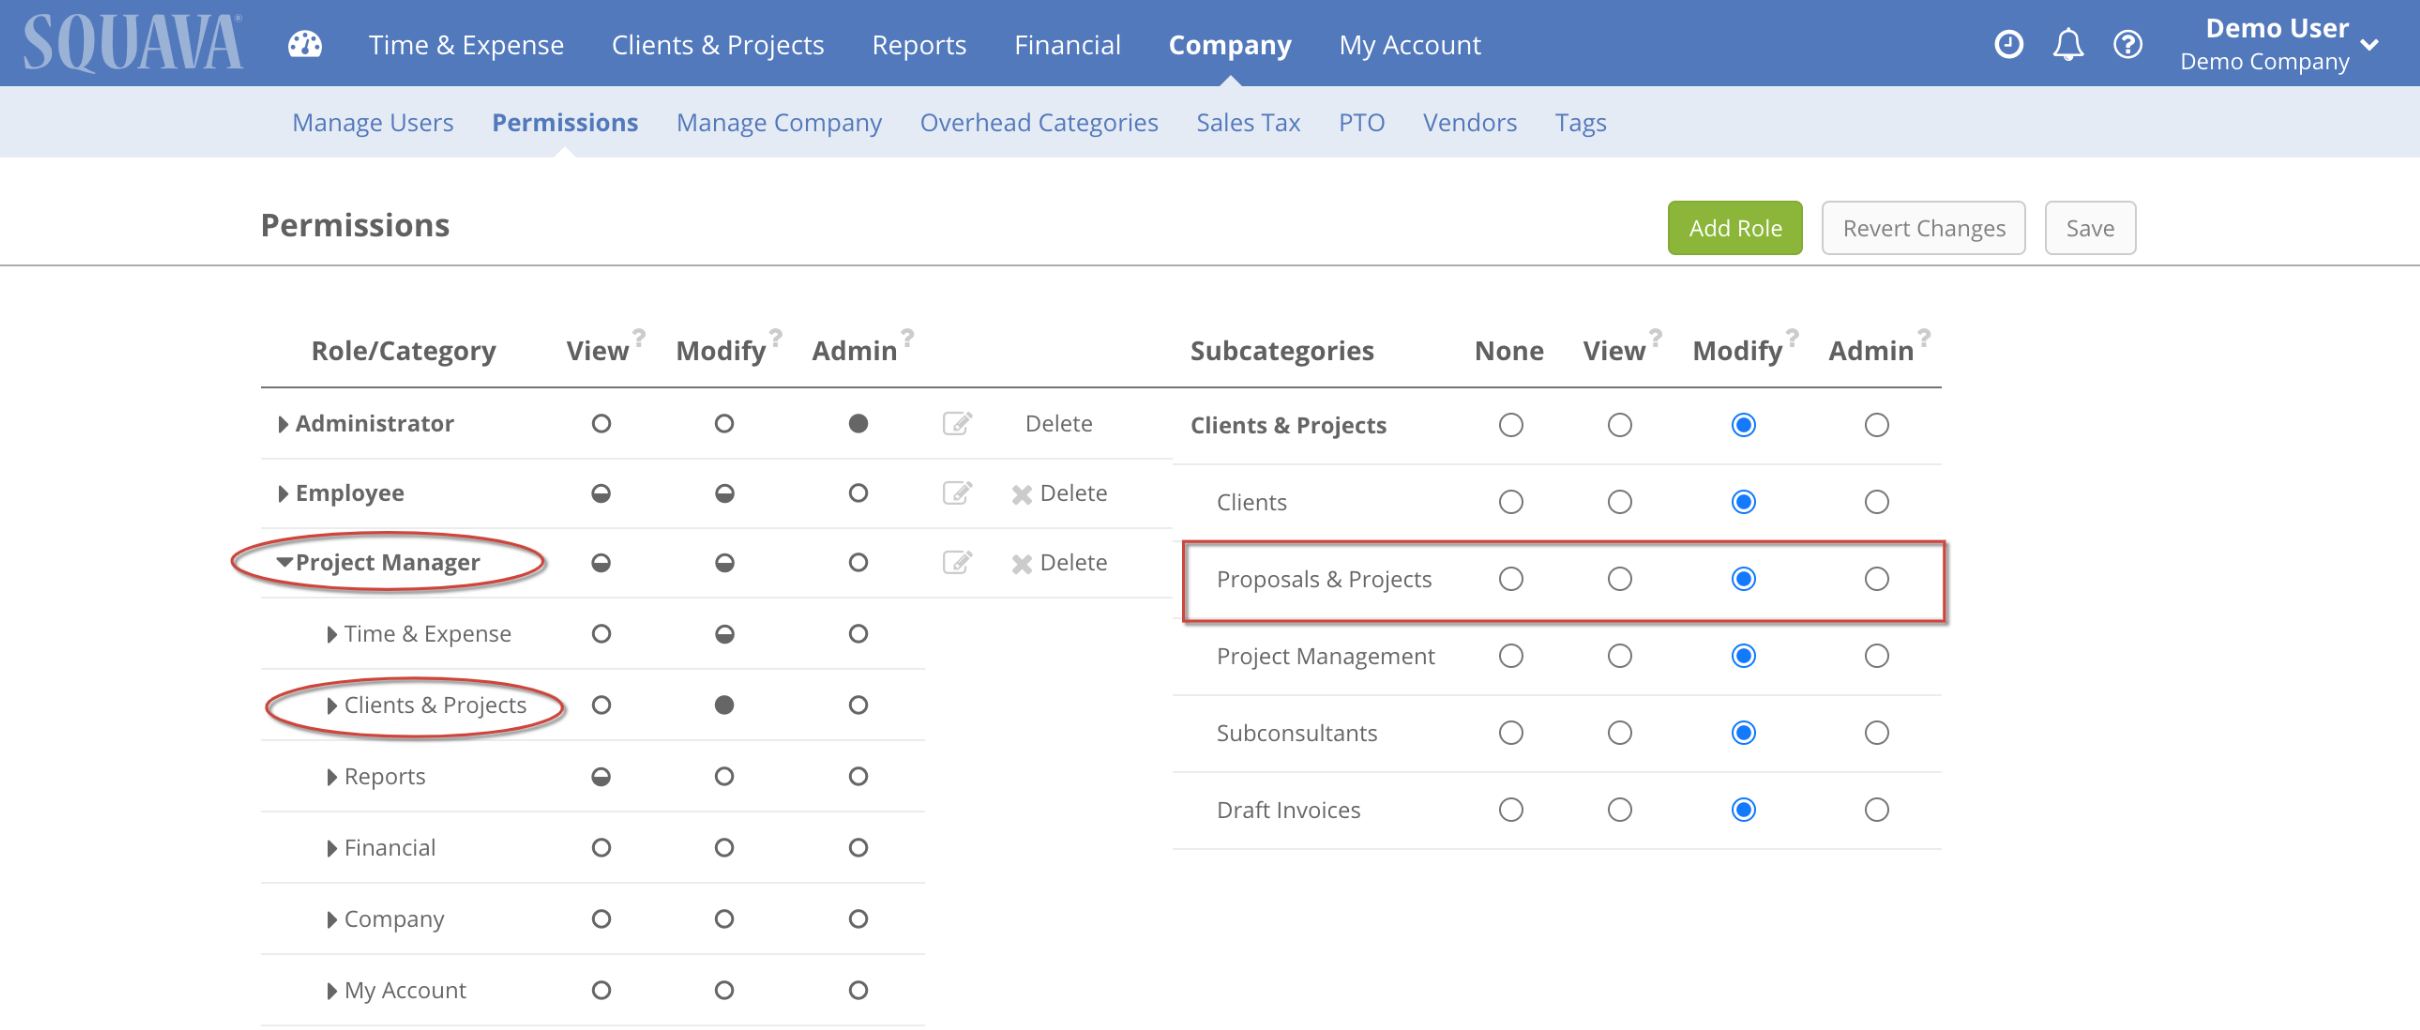Select View for Administrator role
Image resolution: width=2420 pixels, height=1030 pixels.
[601, 423]
